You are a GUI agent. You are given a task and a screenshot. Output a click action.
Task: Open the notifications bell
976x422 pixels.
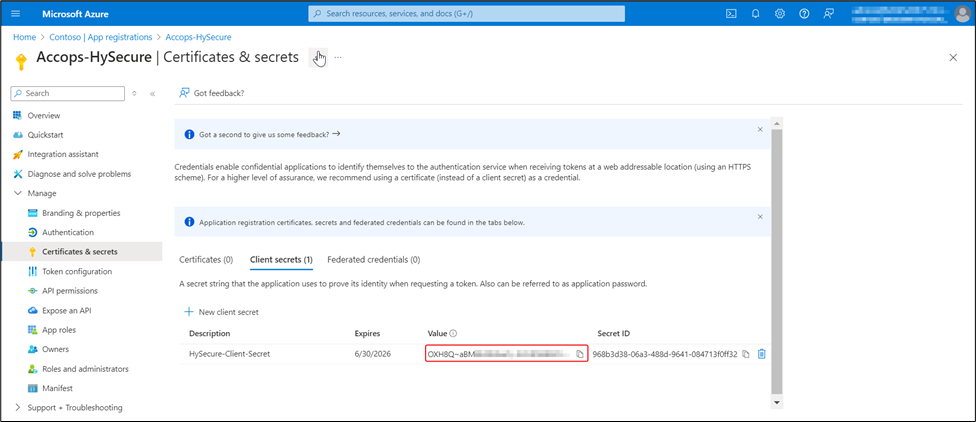tap(755, 14)
